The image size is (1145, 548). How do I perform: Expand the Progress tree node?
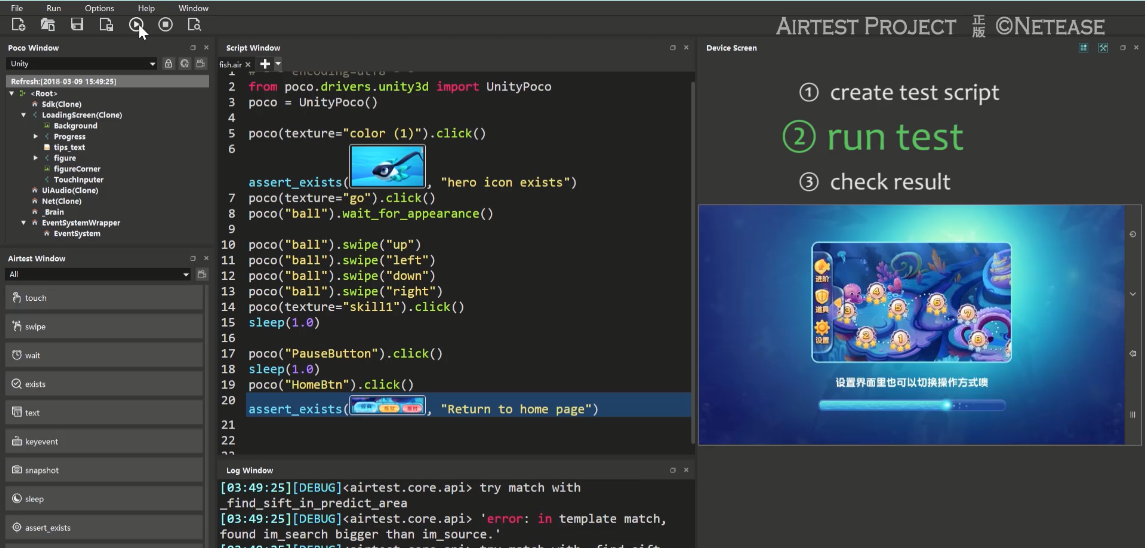(x=35, y=137)
